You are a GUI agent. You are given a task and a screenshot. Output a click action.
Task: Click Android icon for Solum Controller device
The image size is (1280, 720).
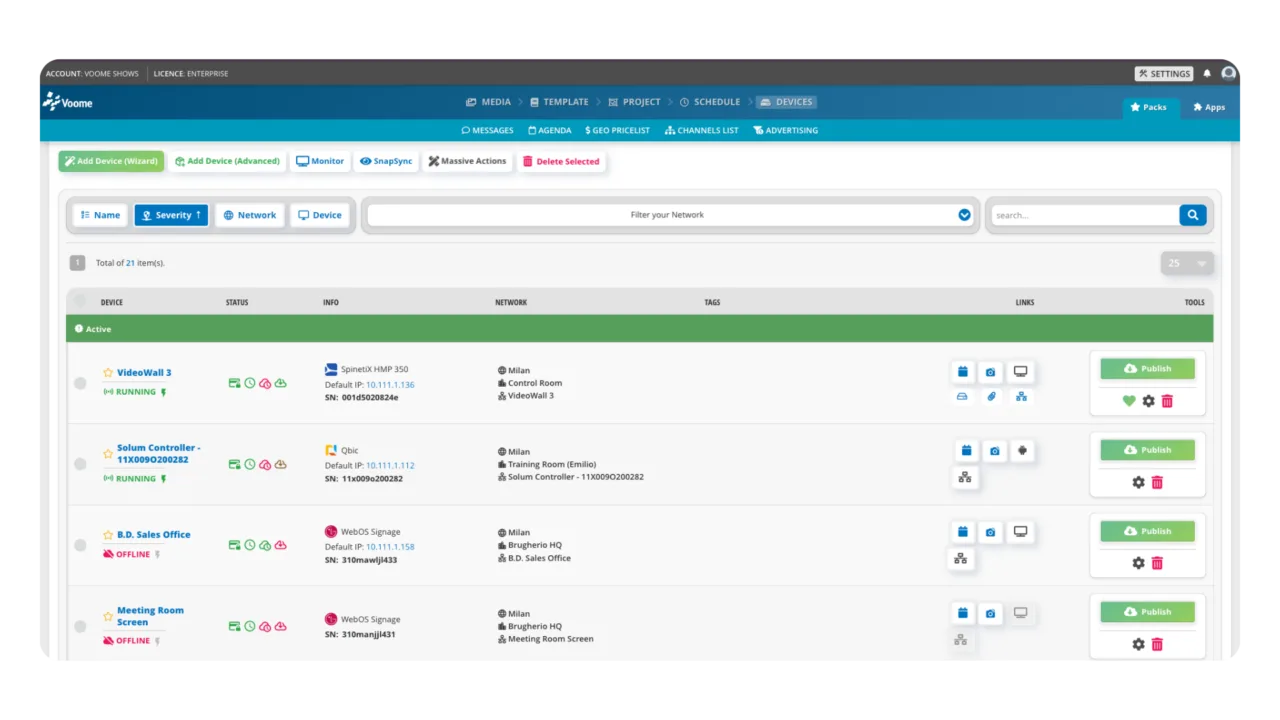click(1022, 451)
